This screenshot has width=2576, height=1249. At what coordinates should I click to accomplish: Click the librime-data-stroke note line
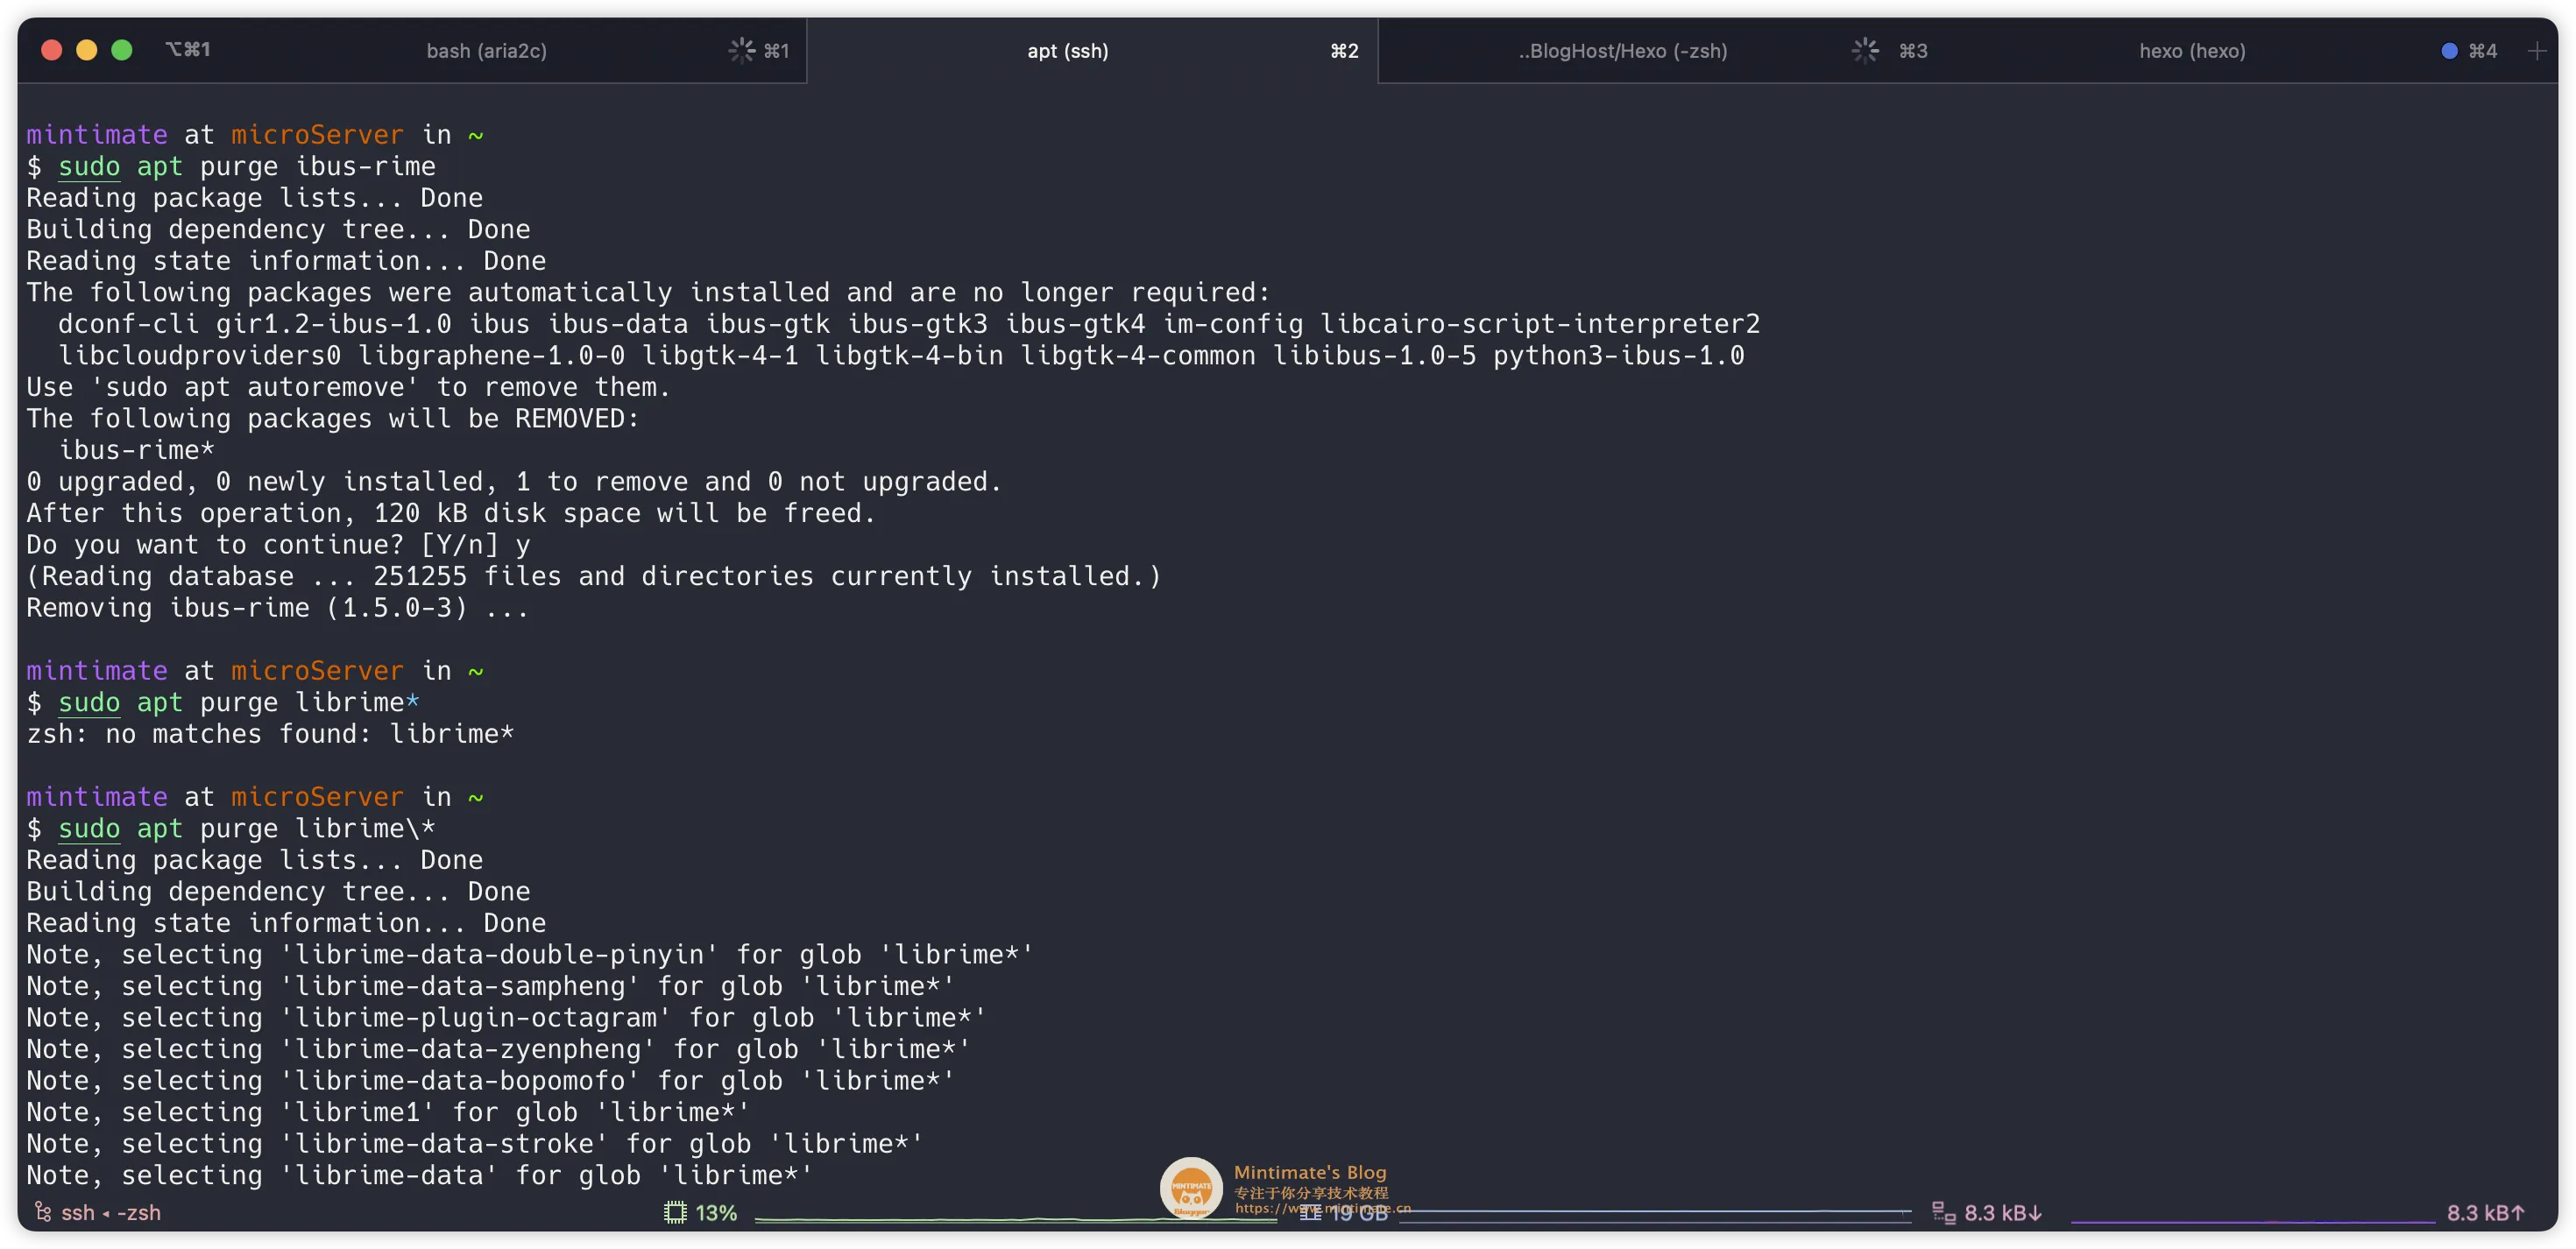click(475, 1143)
